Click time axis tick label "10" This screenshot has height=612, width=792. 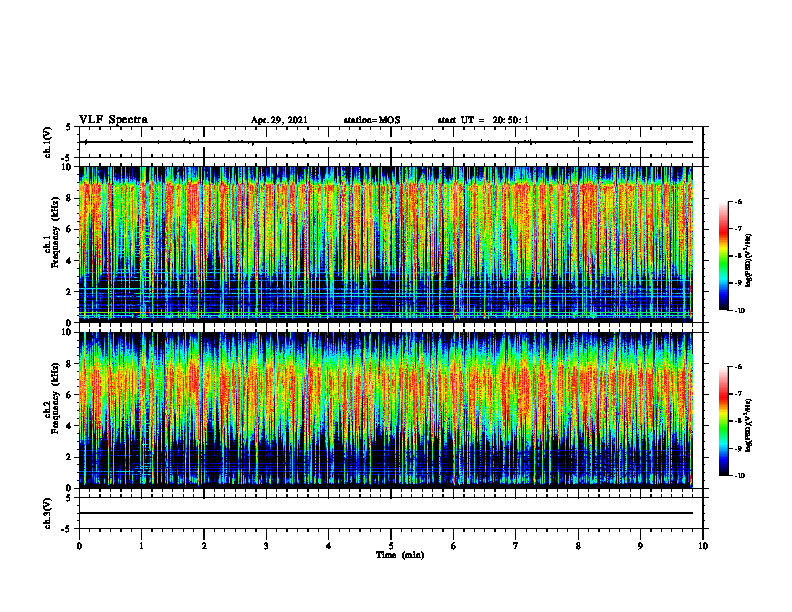(703, 546)
